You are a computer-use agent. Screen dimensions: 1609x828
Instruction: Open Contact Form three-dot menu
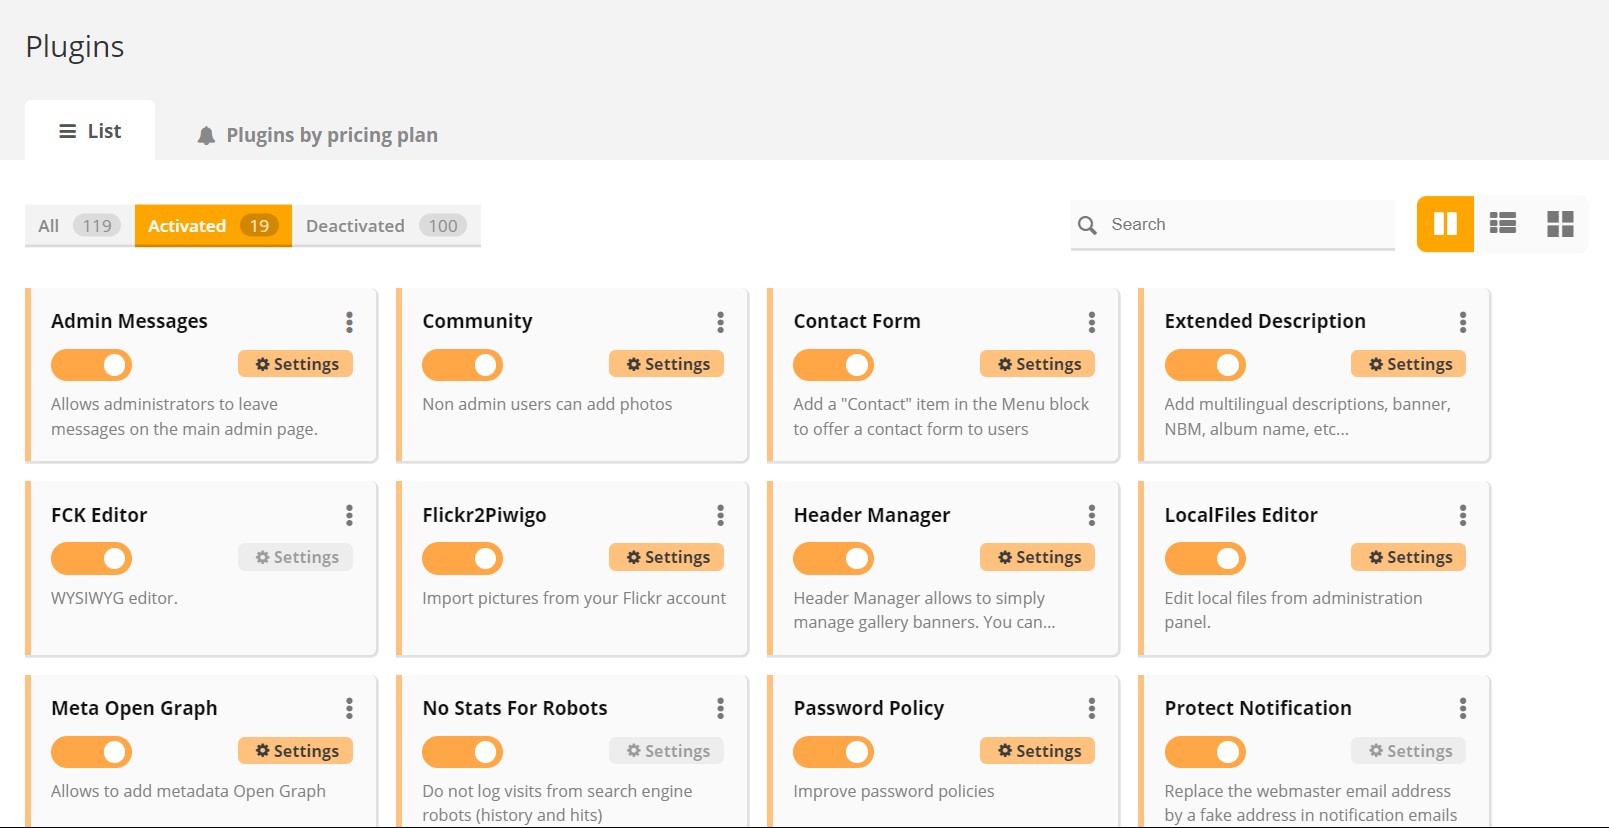pos(1091,322)
